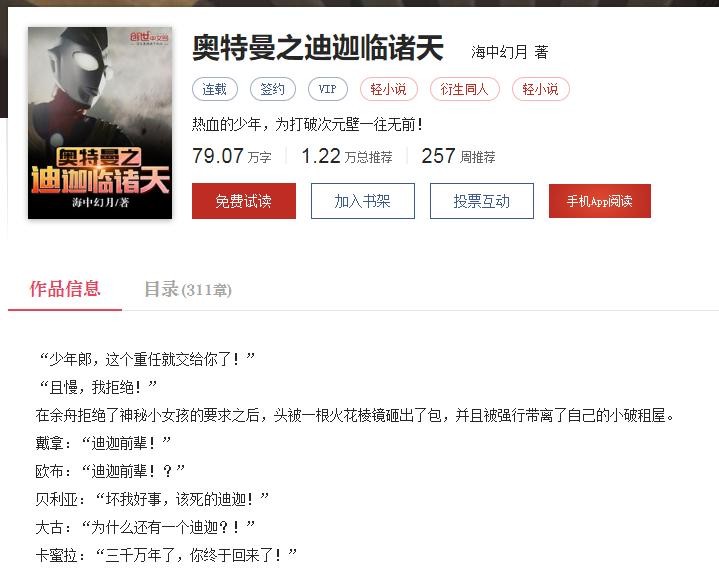This screenshot has width=719, height=572.
Task: Open the book cover thumbnail
Action: [100, 123]
